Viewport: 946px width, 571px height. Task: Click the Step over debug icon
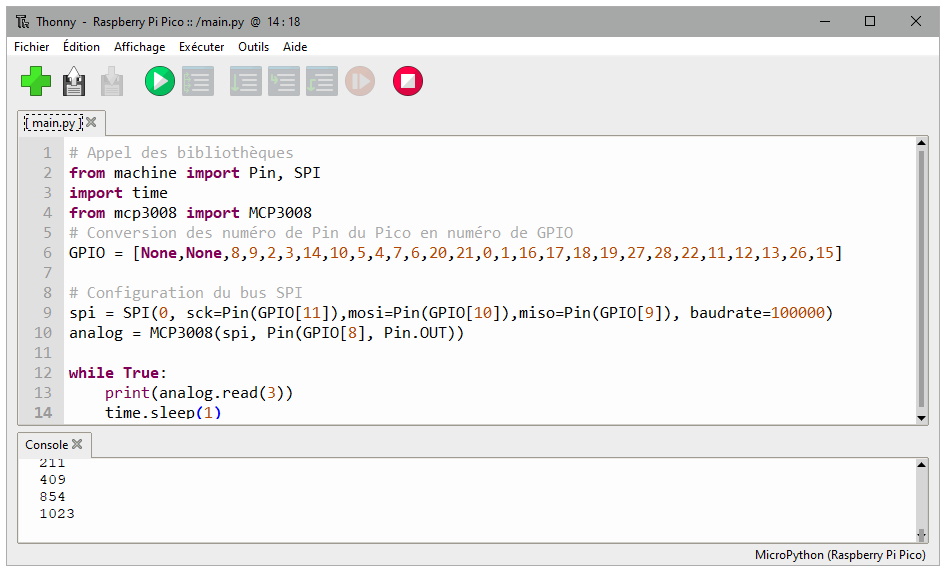pos(245,81)
